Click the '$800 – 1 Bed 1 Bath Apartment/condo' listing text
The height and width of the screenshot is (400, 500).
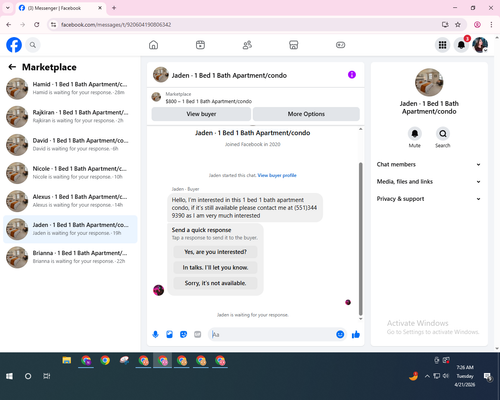point(209,101)
